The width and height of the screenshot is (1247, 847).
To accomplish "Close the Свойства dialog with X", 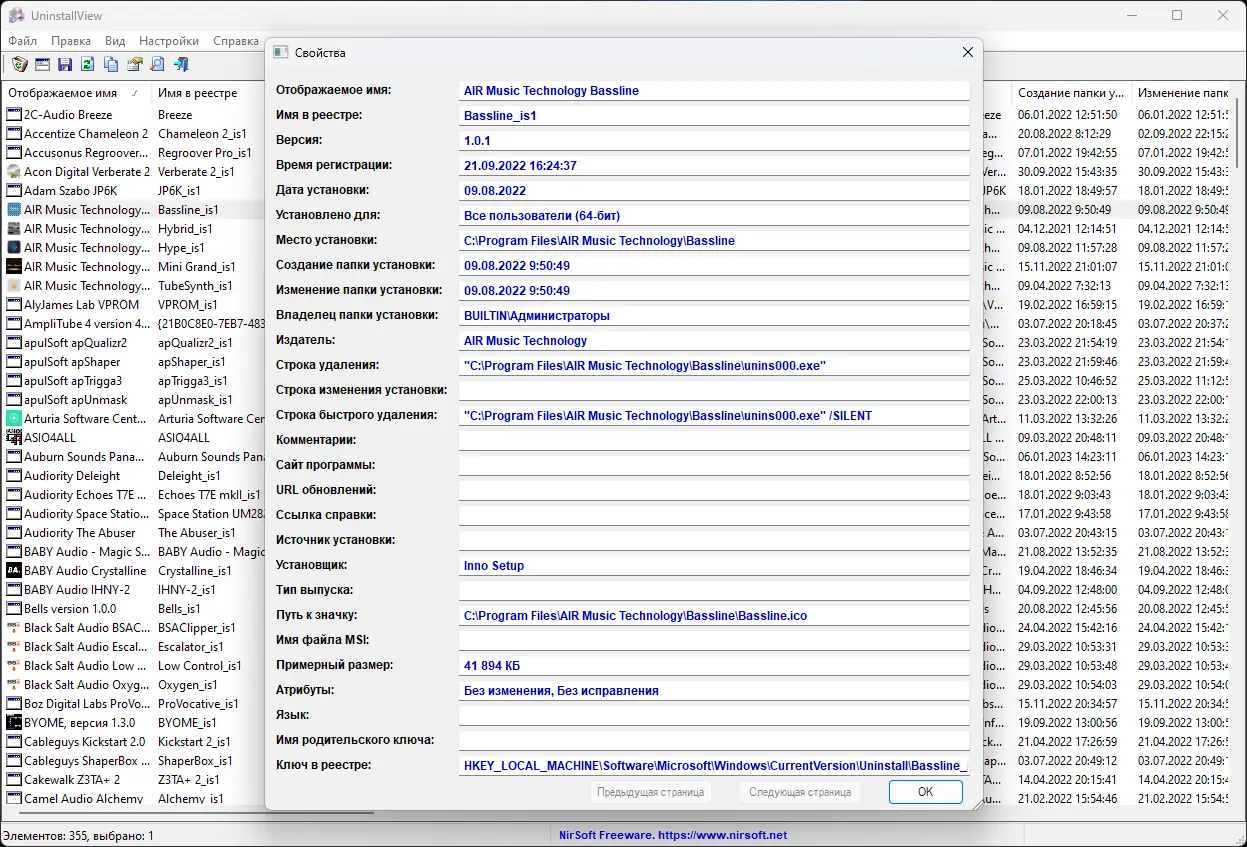I will (x=967, y=52).
